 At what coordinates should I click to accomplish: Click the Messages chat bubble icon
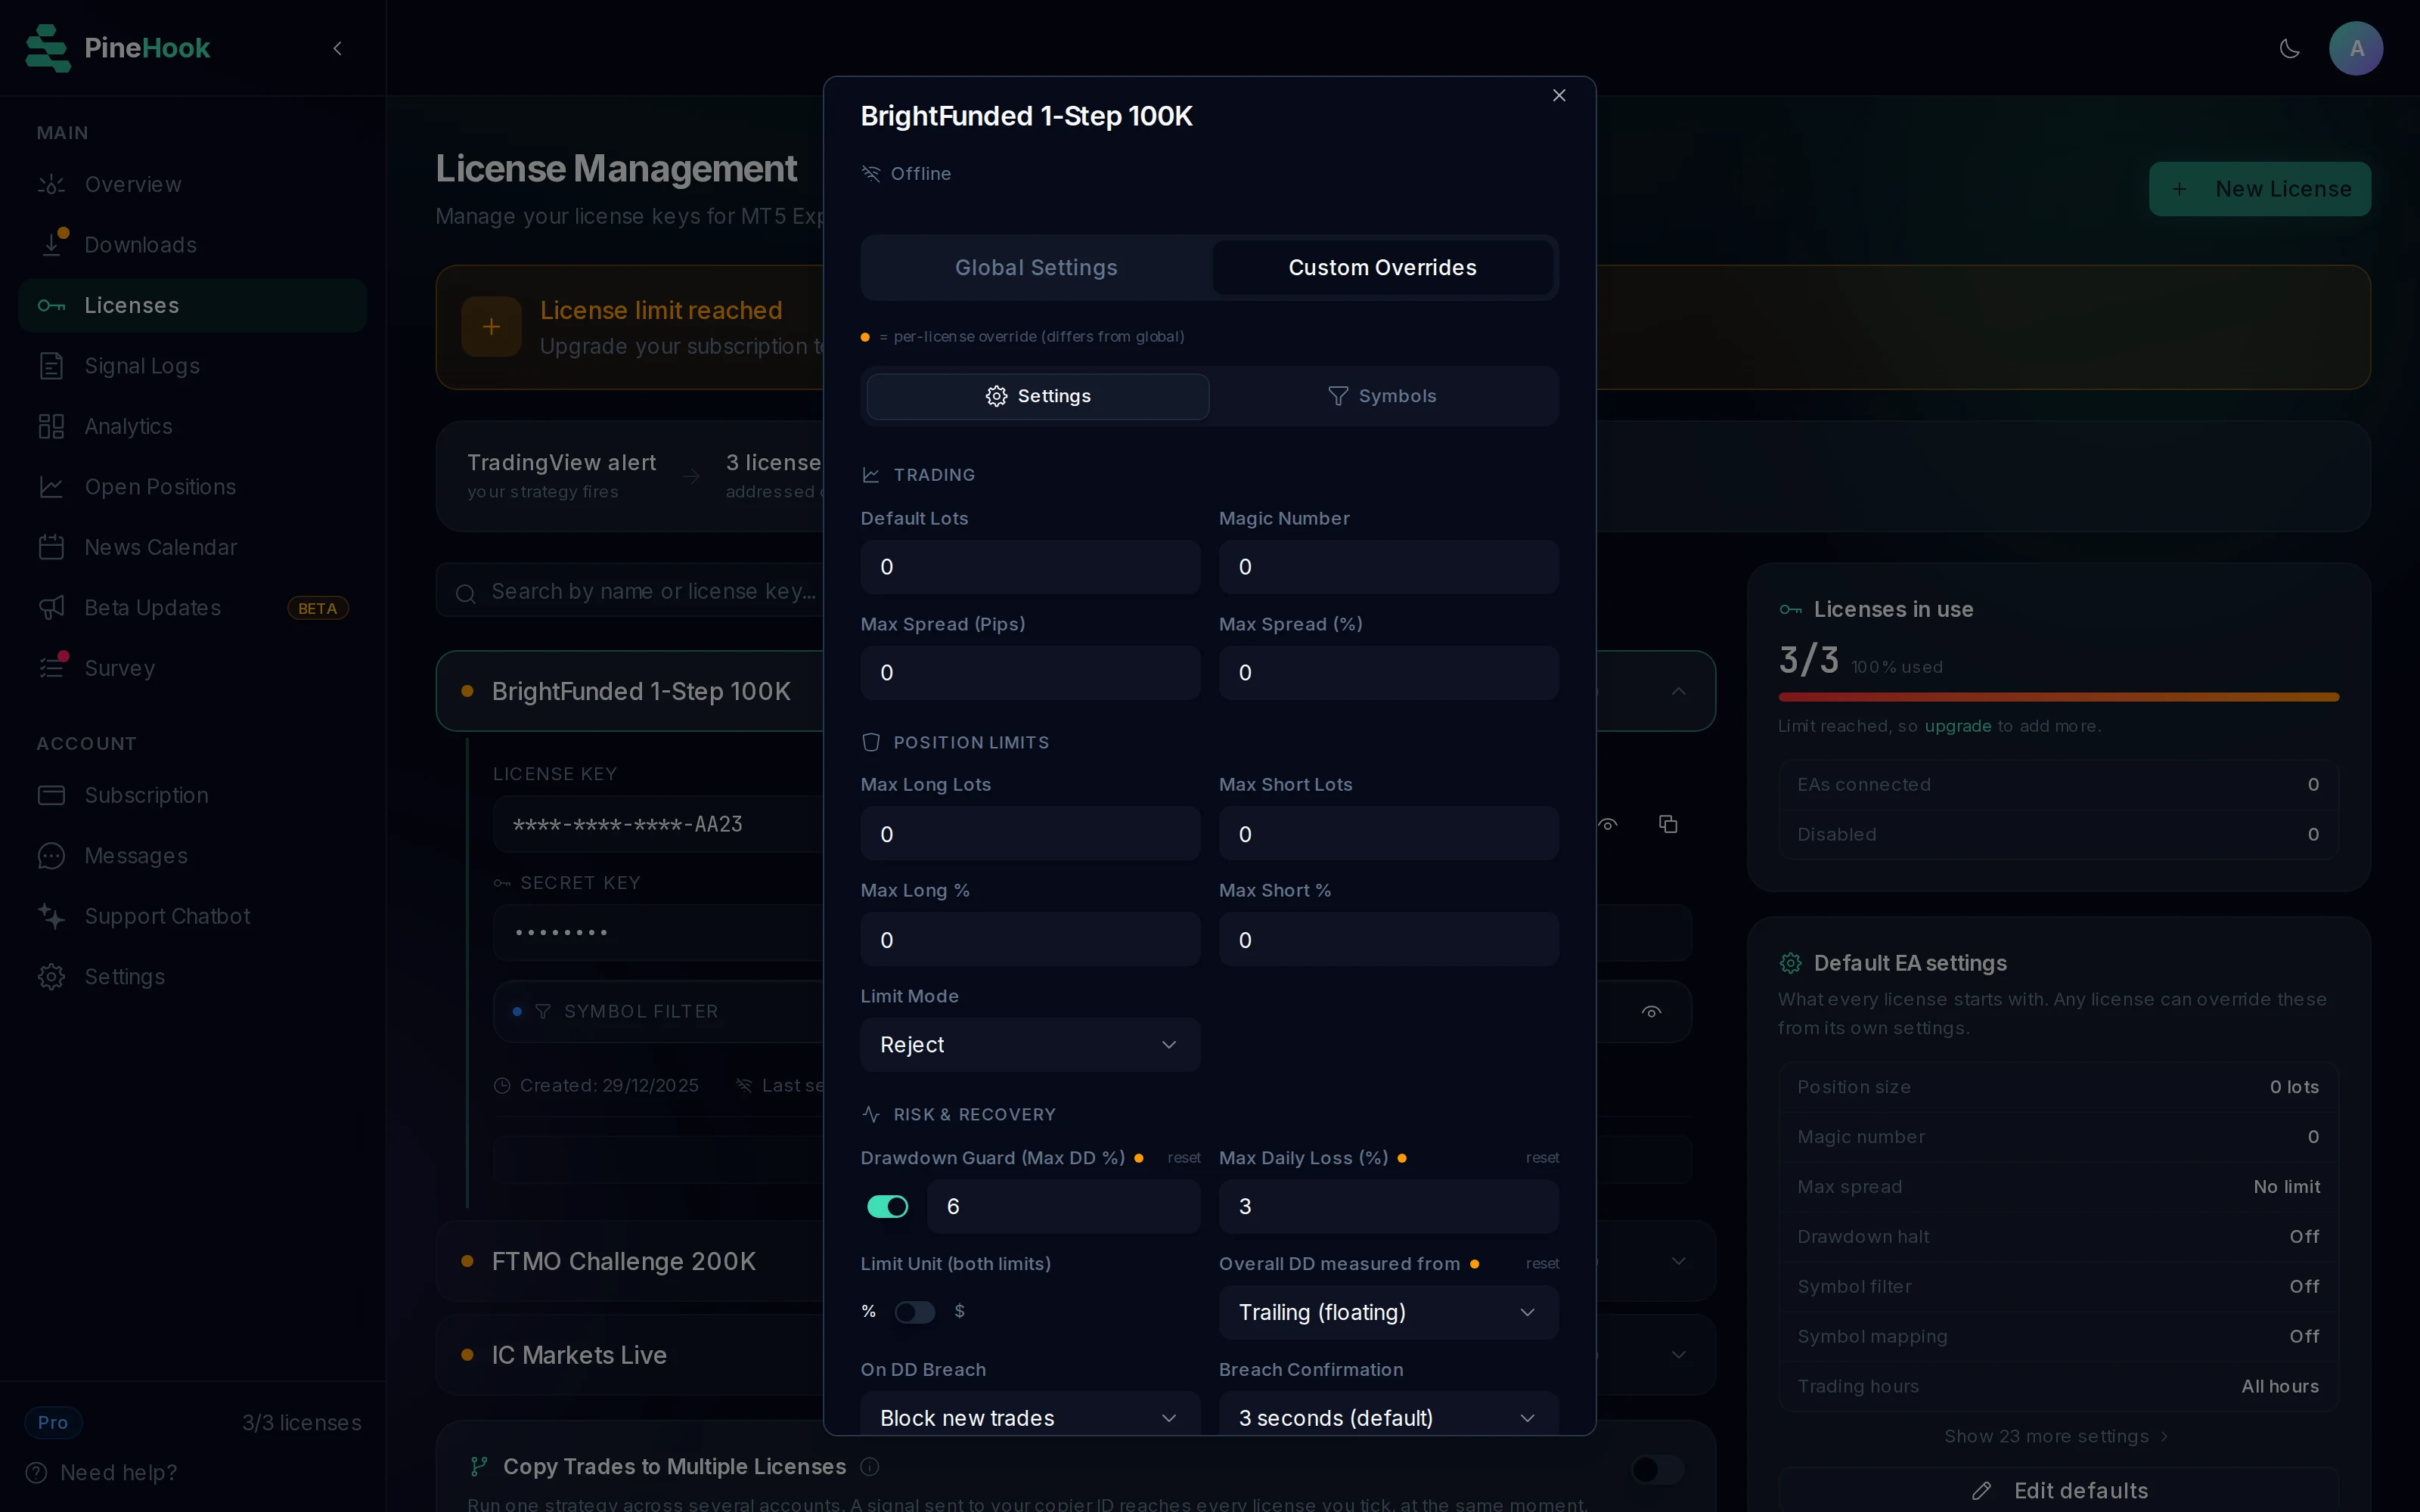pos(51,856)
